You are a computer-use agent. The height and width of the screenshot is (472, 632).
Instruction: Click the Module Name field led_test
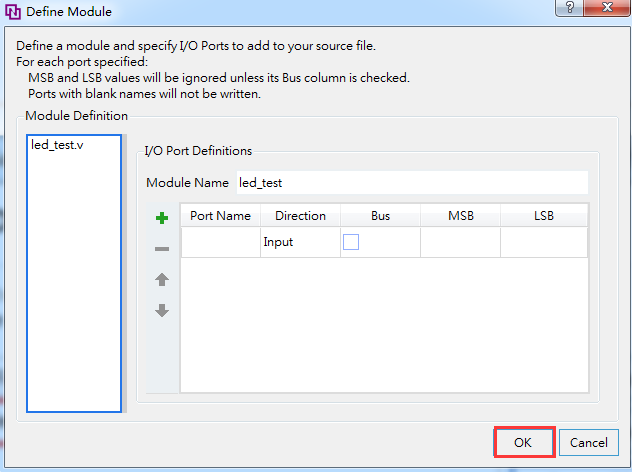click(412, 183)
